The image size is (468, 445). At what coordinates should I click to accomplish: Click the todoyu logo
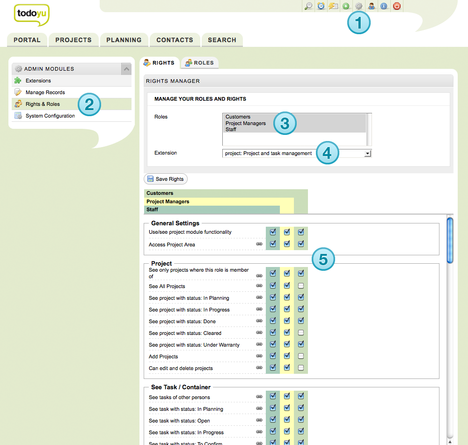(x=32, y=15)
